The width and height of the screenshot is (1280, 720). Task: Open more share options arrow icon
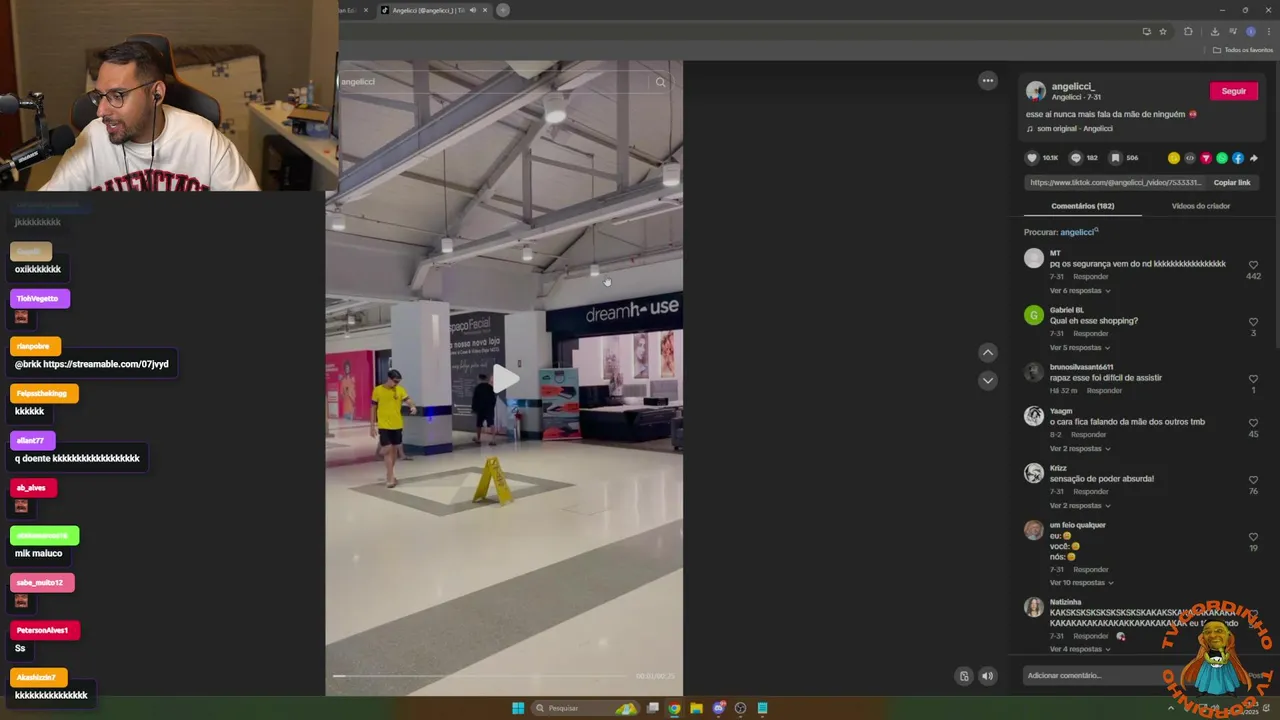point(1254,158)
